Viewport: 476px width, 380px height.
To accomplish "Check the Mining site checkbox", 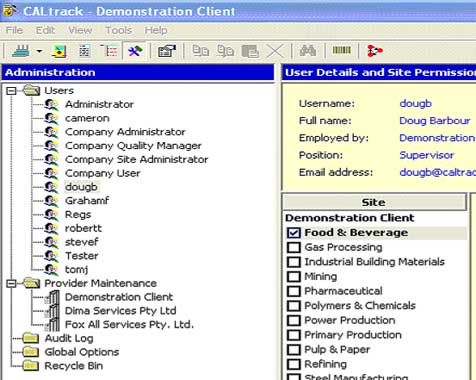I will tap(294, 277).
